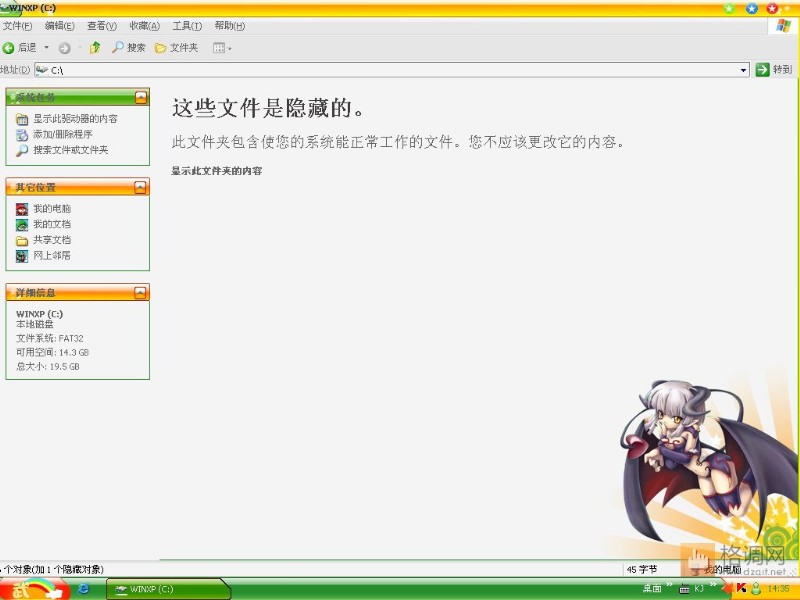Click the taskbar clock showing 14:35
This screenshot has width=800, height=600.
tap(778, 588)
